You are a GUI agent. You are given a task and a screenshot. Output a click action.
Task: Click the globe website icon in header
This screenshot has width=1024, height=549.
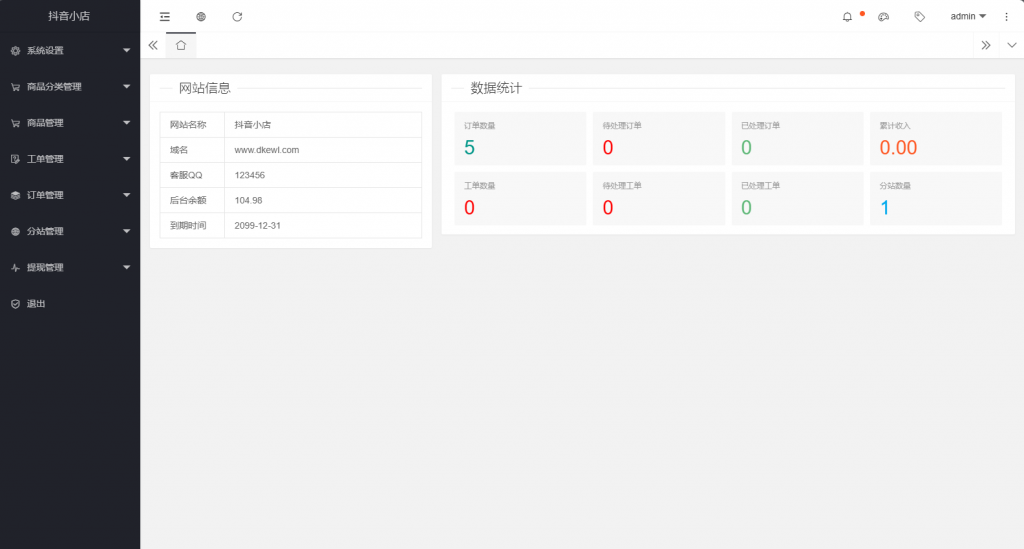pos(201,17)
